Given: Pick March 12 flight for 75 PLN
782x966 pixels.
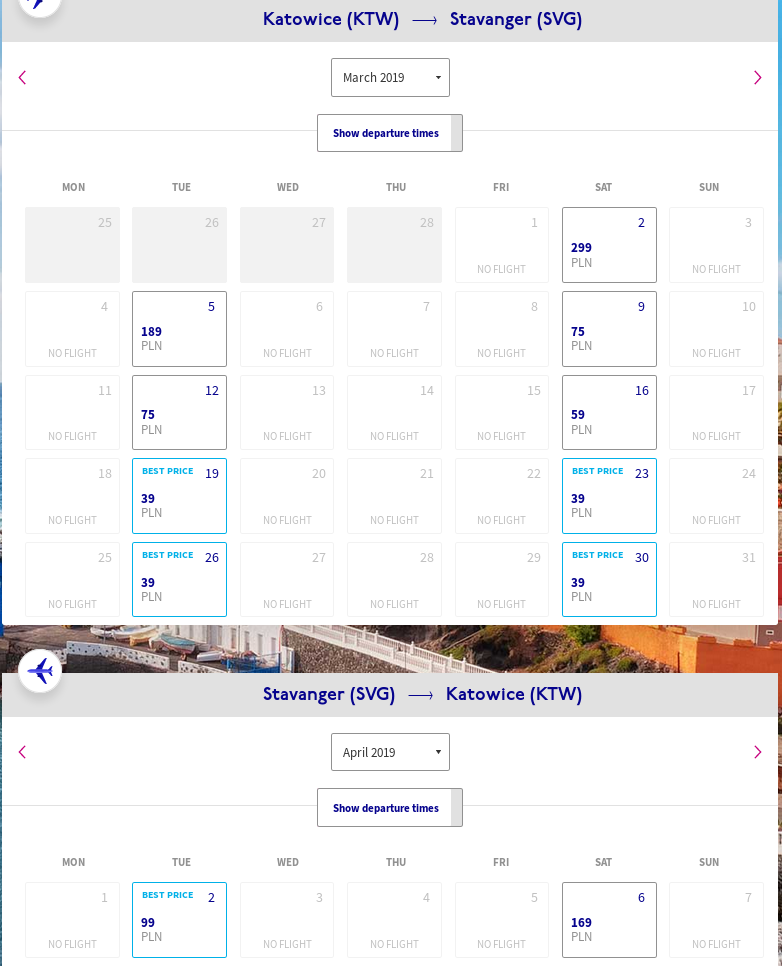Looking at the screenshot, I should (179, 412).
